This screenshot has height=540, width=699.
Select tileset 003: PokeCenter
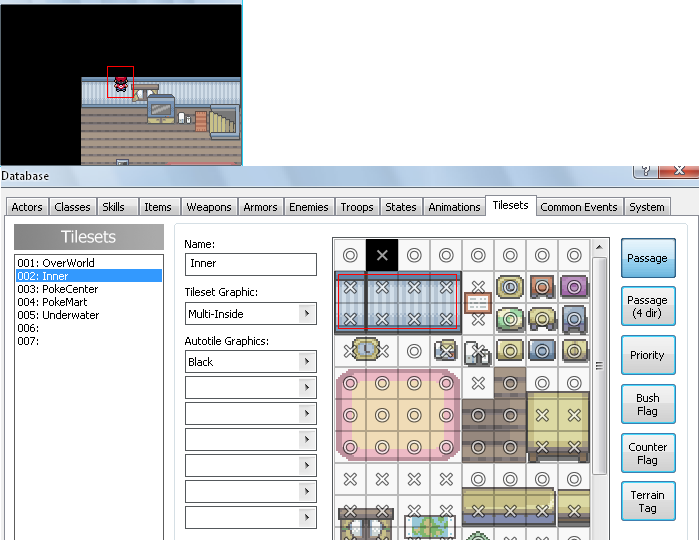[x=89, y=289]
